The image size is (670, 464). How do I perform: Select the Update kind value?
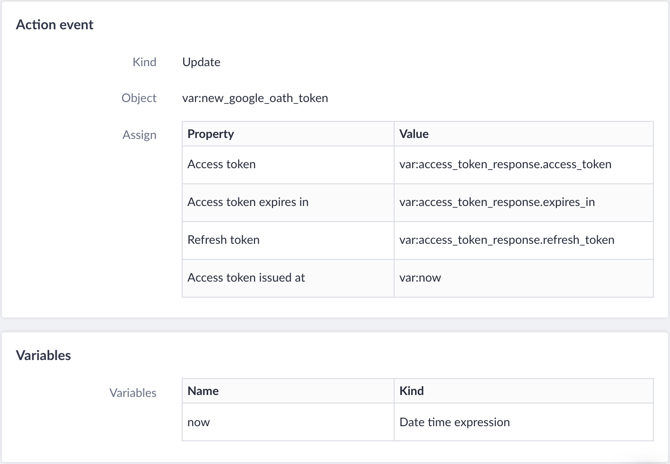pos(201,62)
